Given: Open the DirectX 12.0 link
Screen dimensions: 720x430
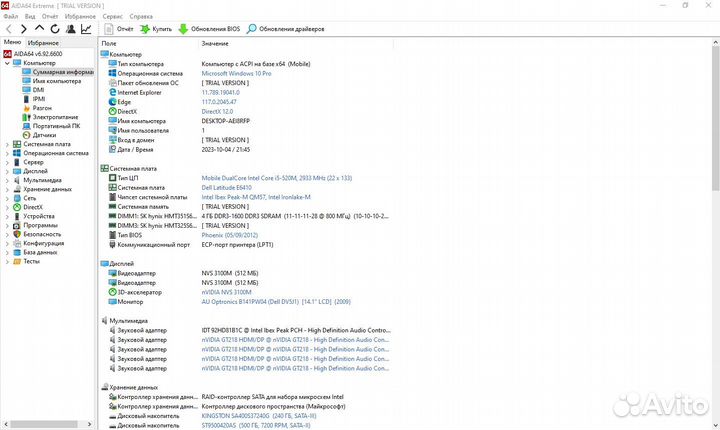Looking at the screenshot, I should (217, 112).
